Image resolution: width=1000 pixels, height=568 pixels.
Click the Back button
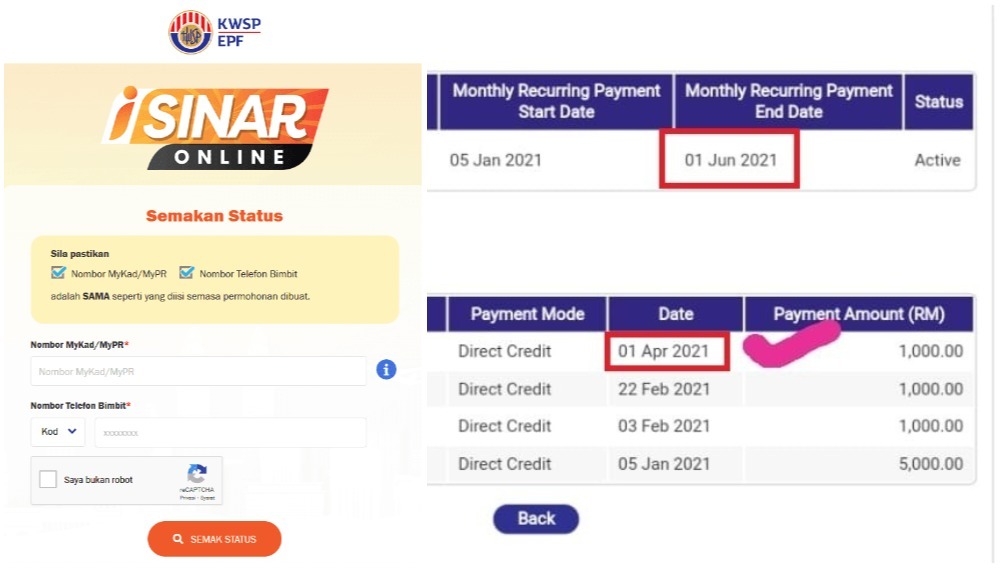pos(536,519)
